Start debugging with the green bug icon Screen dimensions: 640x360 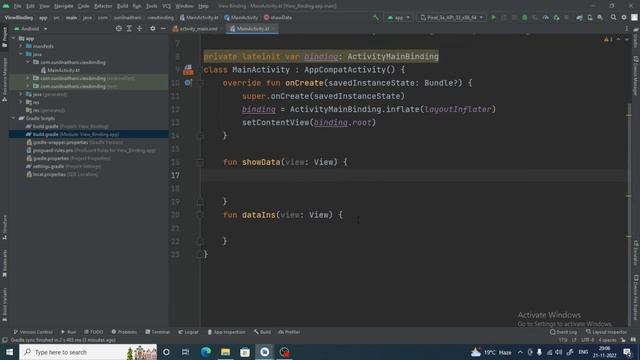tap(524, 18)
